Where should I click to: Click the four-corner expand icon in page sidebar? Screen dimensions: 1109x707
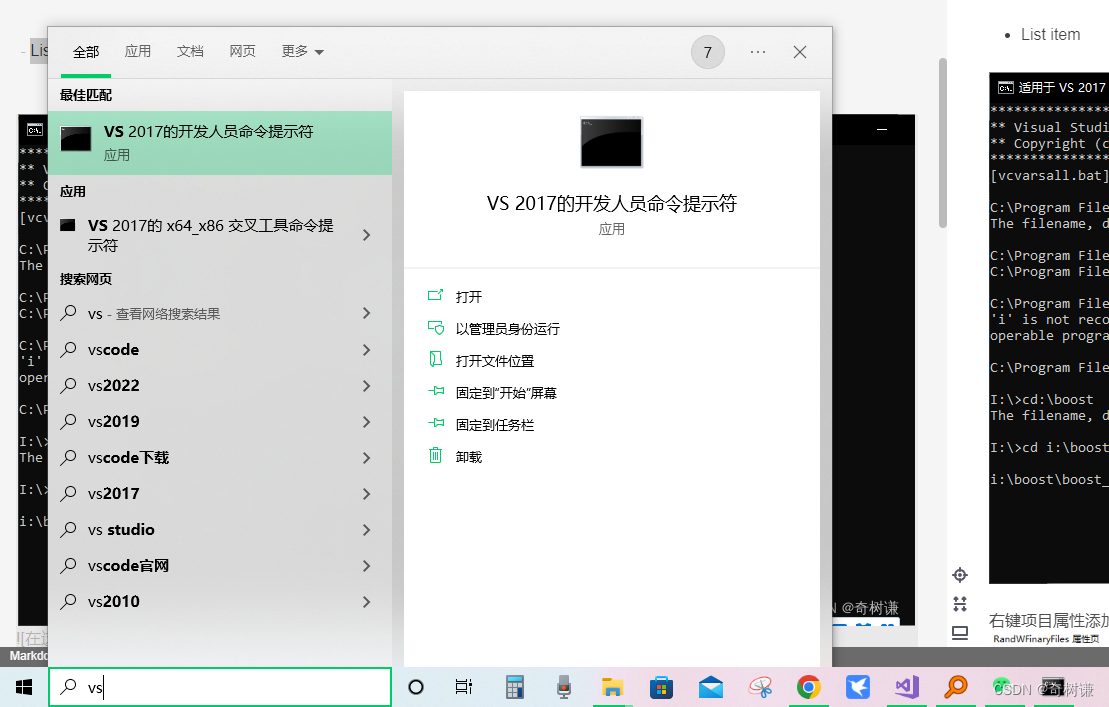tap(960, 604)
